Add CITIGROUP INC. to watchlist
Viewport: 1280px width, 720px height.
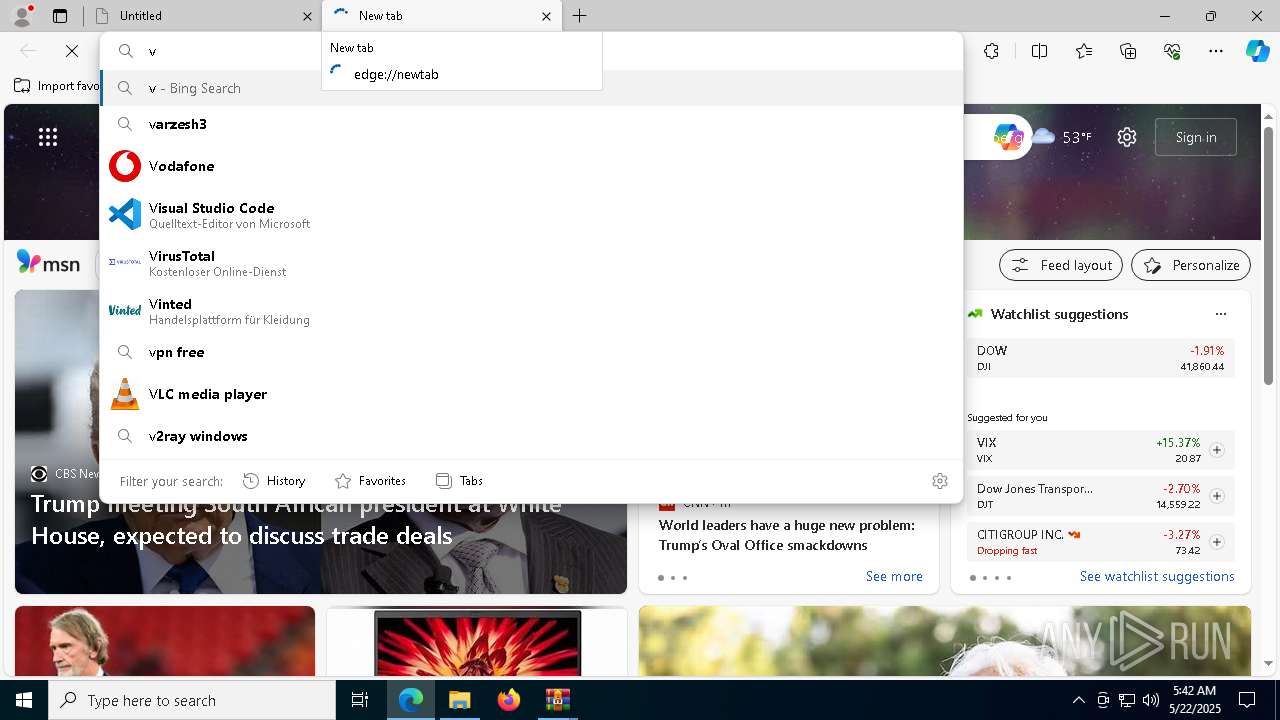tap(1217, 542)
